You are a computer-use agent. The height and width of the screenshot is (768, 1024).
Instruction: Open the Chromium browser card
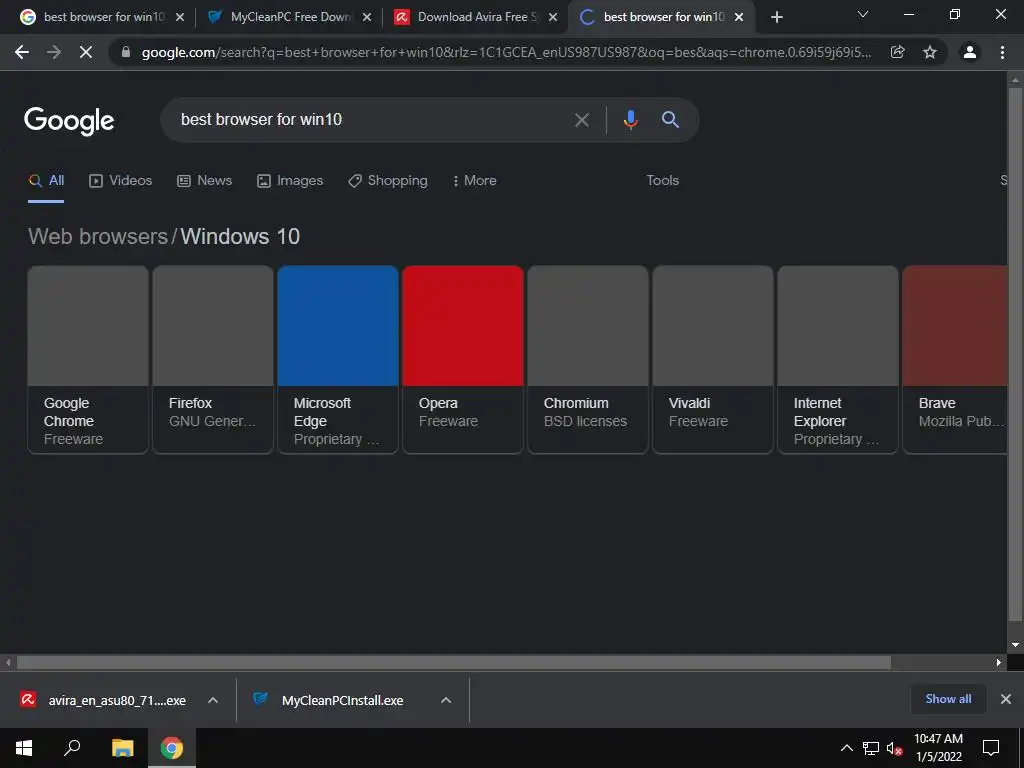(x=588, y=359)
